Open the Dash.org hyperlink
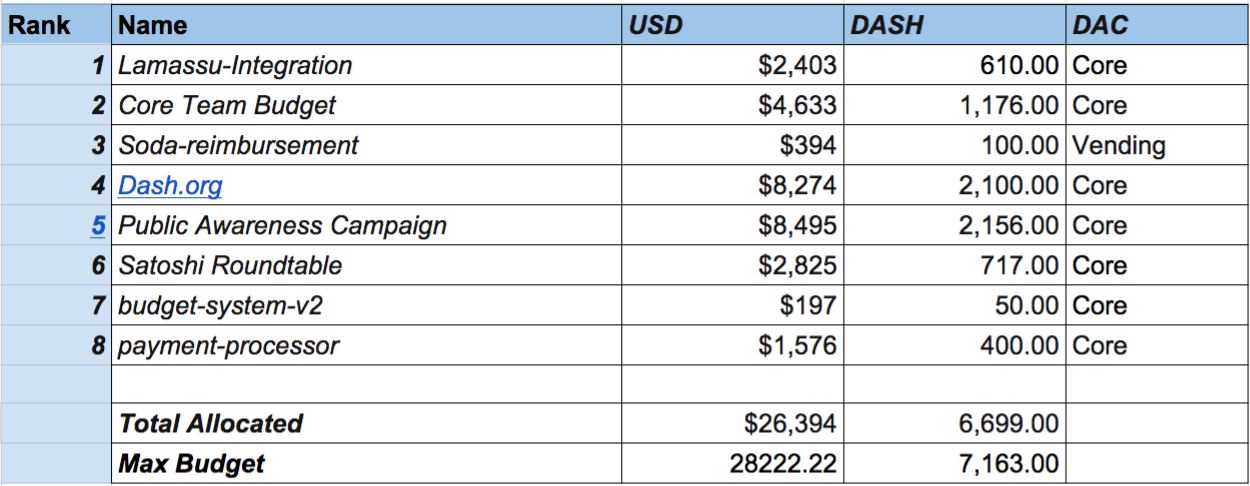The image size is (1250, 486). (170, 186)
